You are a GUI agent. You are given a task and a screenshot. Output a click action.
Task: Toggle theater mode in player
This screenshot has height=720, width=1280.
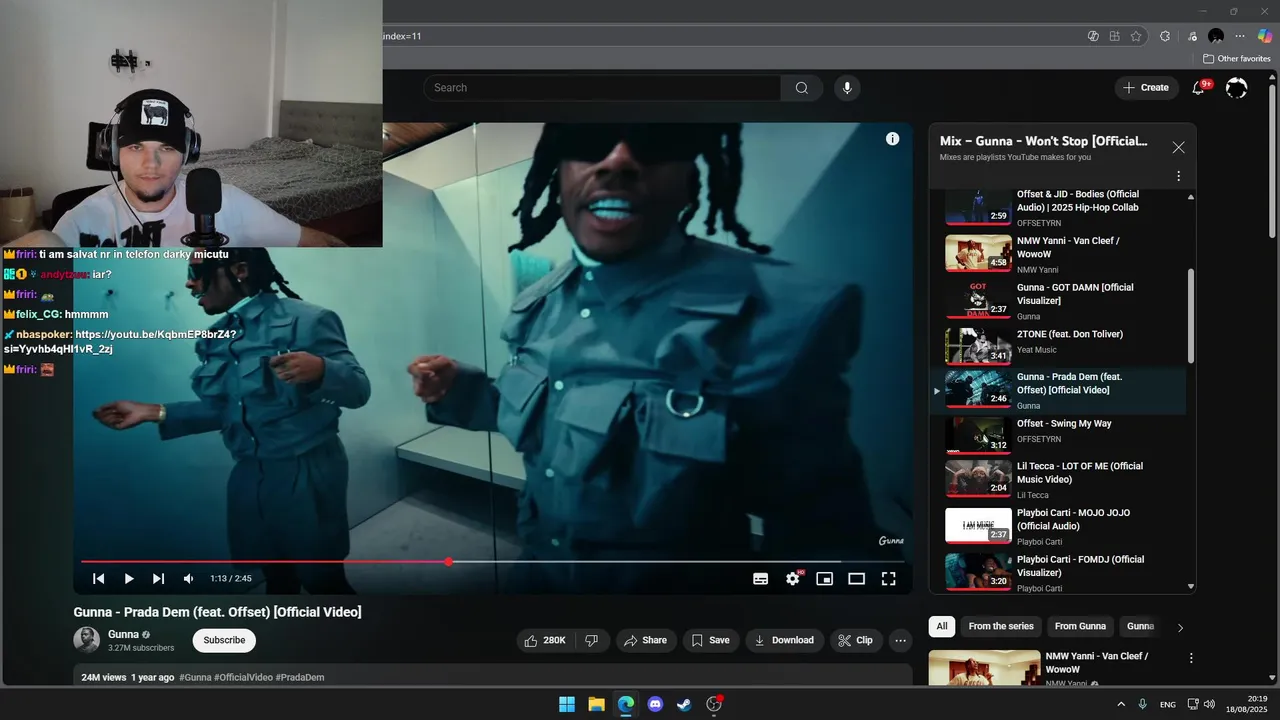[x=856, y=578]
